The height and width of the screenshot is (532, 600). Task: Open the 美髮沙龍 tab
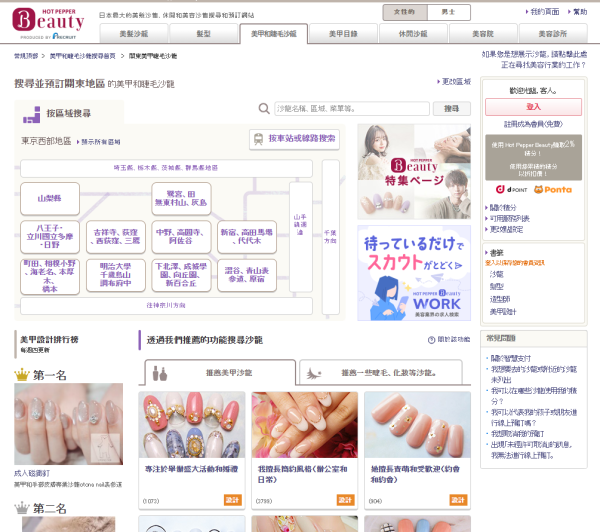(x=134, y=34)
